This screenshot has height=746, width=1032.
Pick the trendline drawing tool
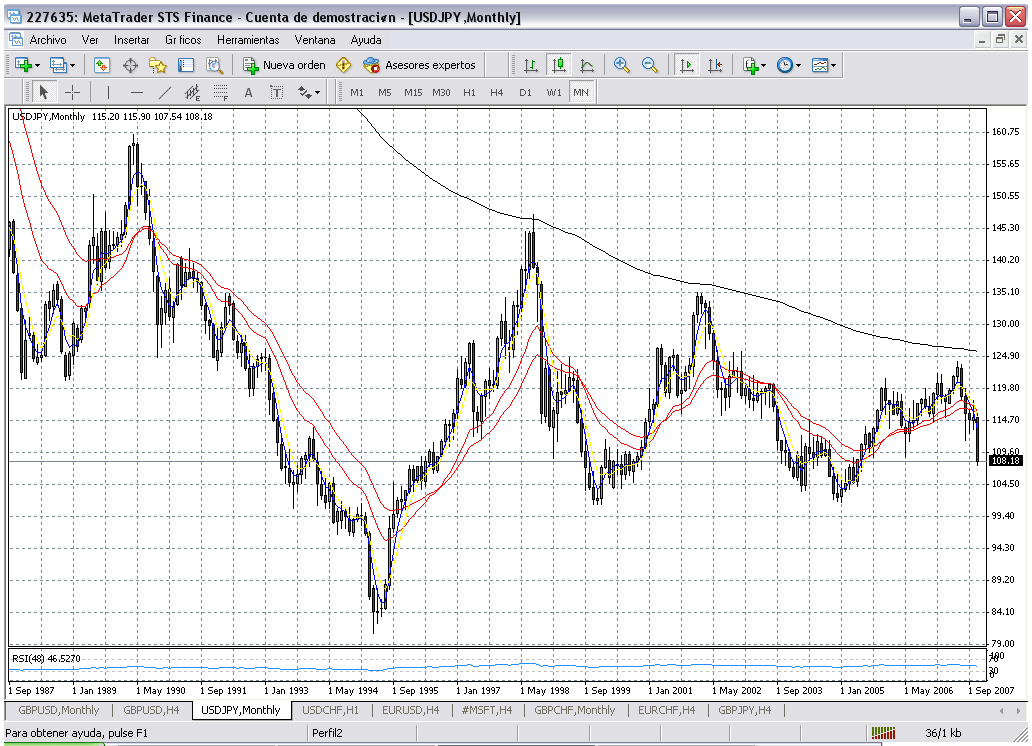click(165, 92)
